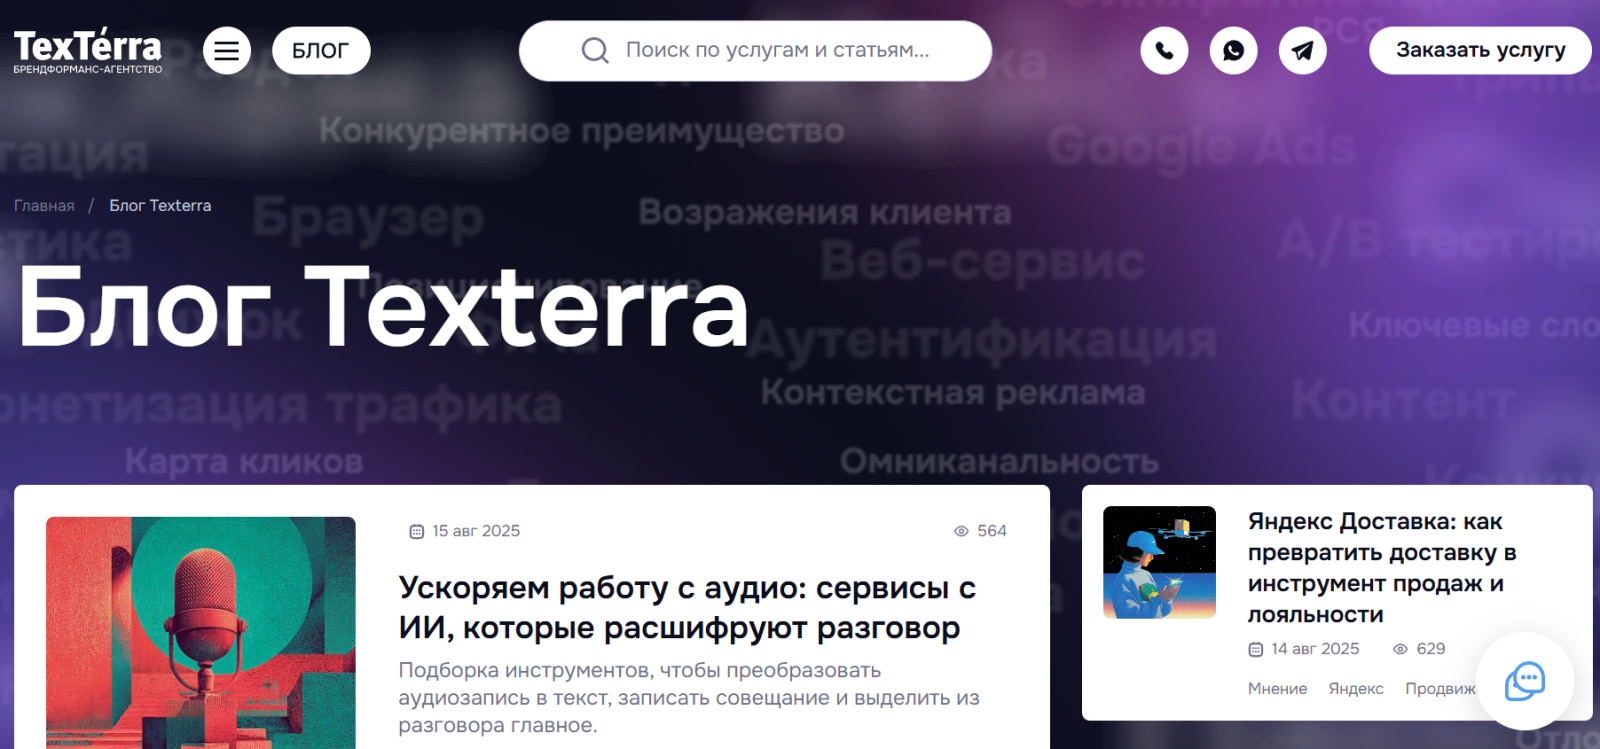The width and height of the screenshot is (1600, 749).
Task: Open article Ускоряем работу с аудио
Action: click(x=686, y=608)
